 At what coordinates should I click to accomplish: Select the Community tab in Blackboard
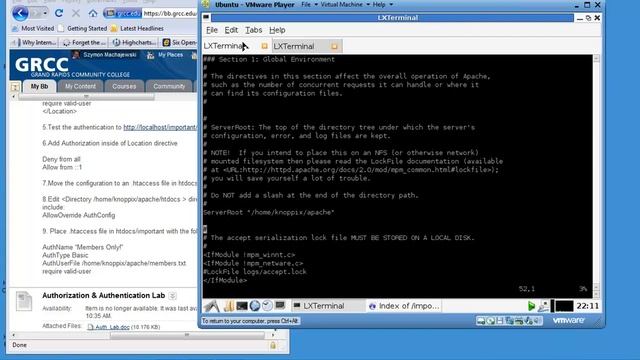[169, 86]
